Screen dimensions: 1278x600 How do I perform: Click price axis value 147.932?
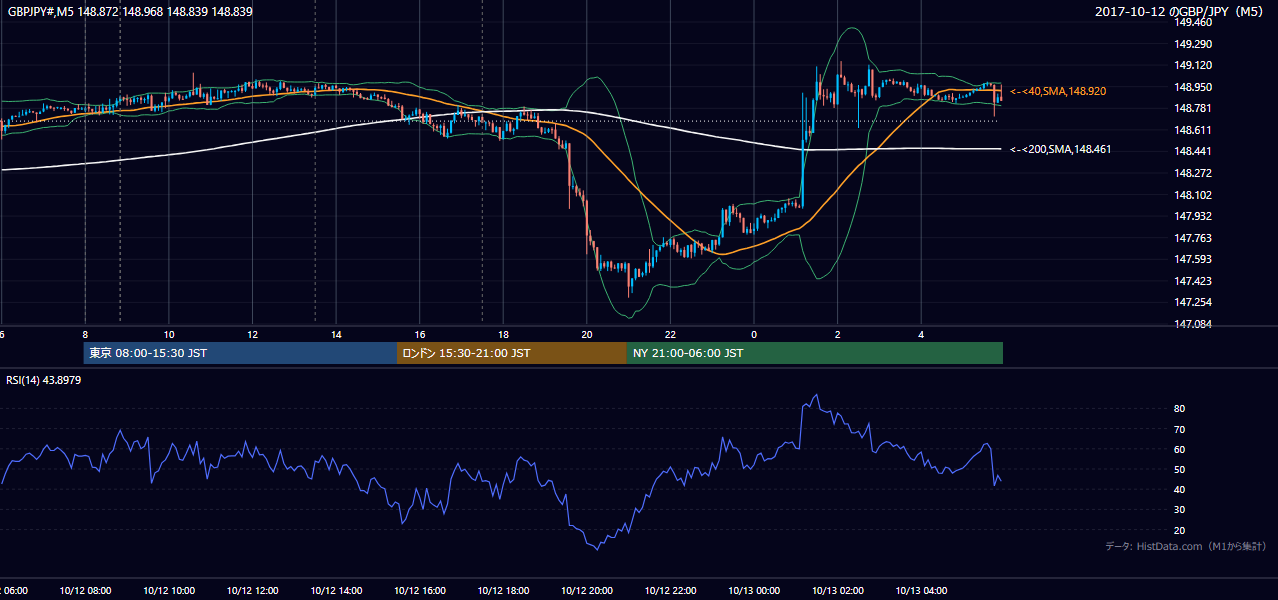click(x=1193, y=216)
